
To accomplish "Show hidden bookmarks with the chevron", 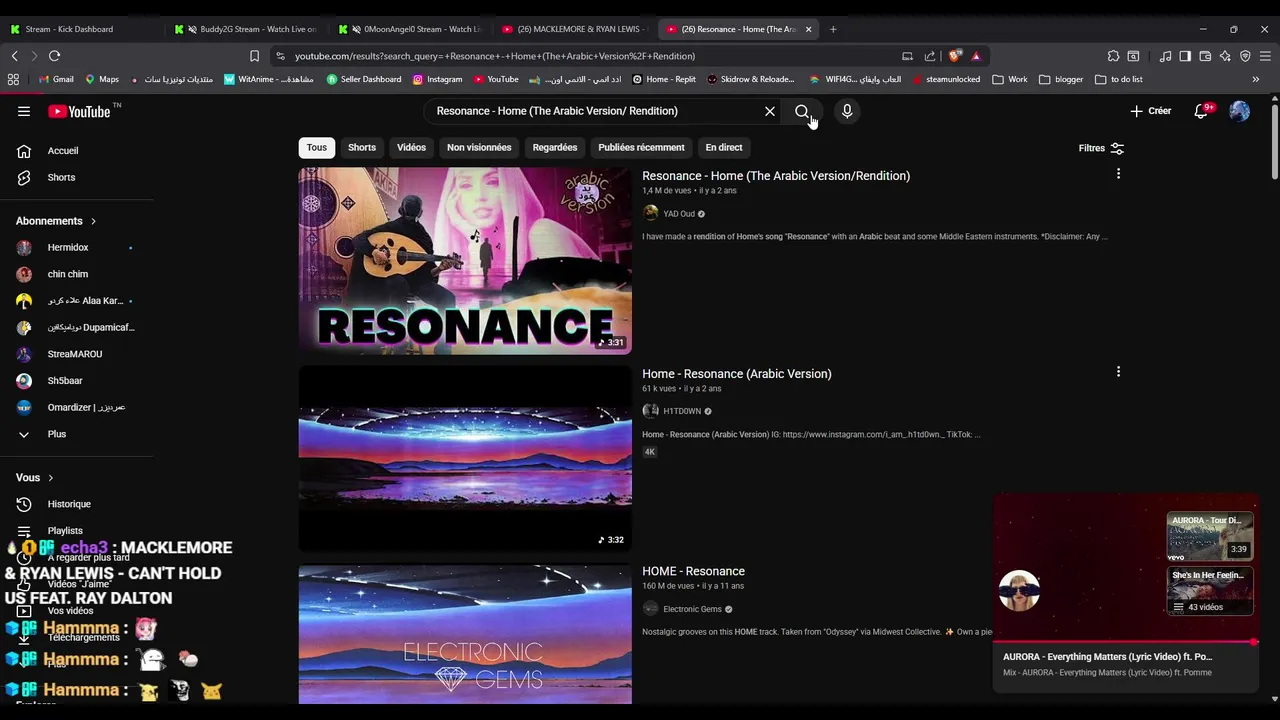I will click(1255, 79).
